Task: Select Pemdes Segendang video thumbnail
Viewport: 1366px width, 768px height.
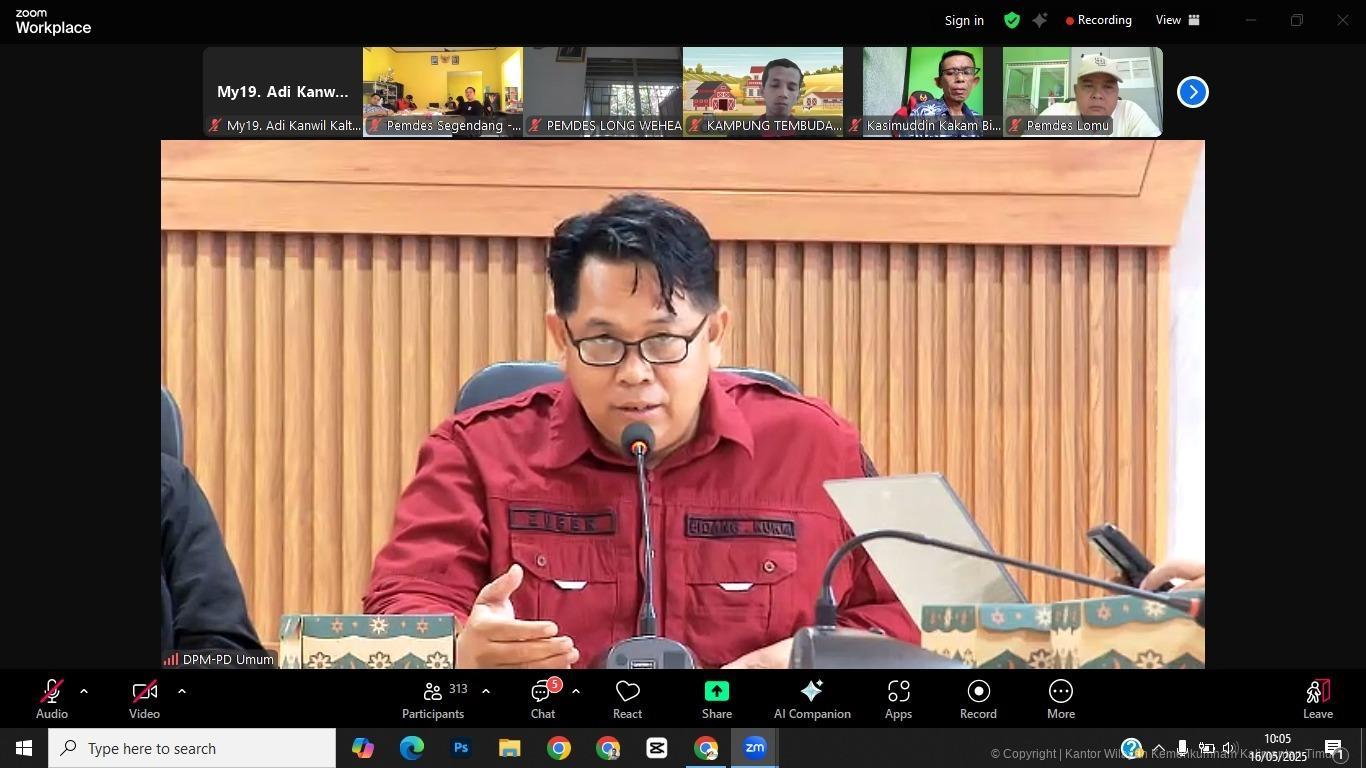Action: pos(443,92)
